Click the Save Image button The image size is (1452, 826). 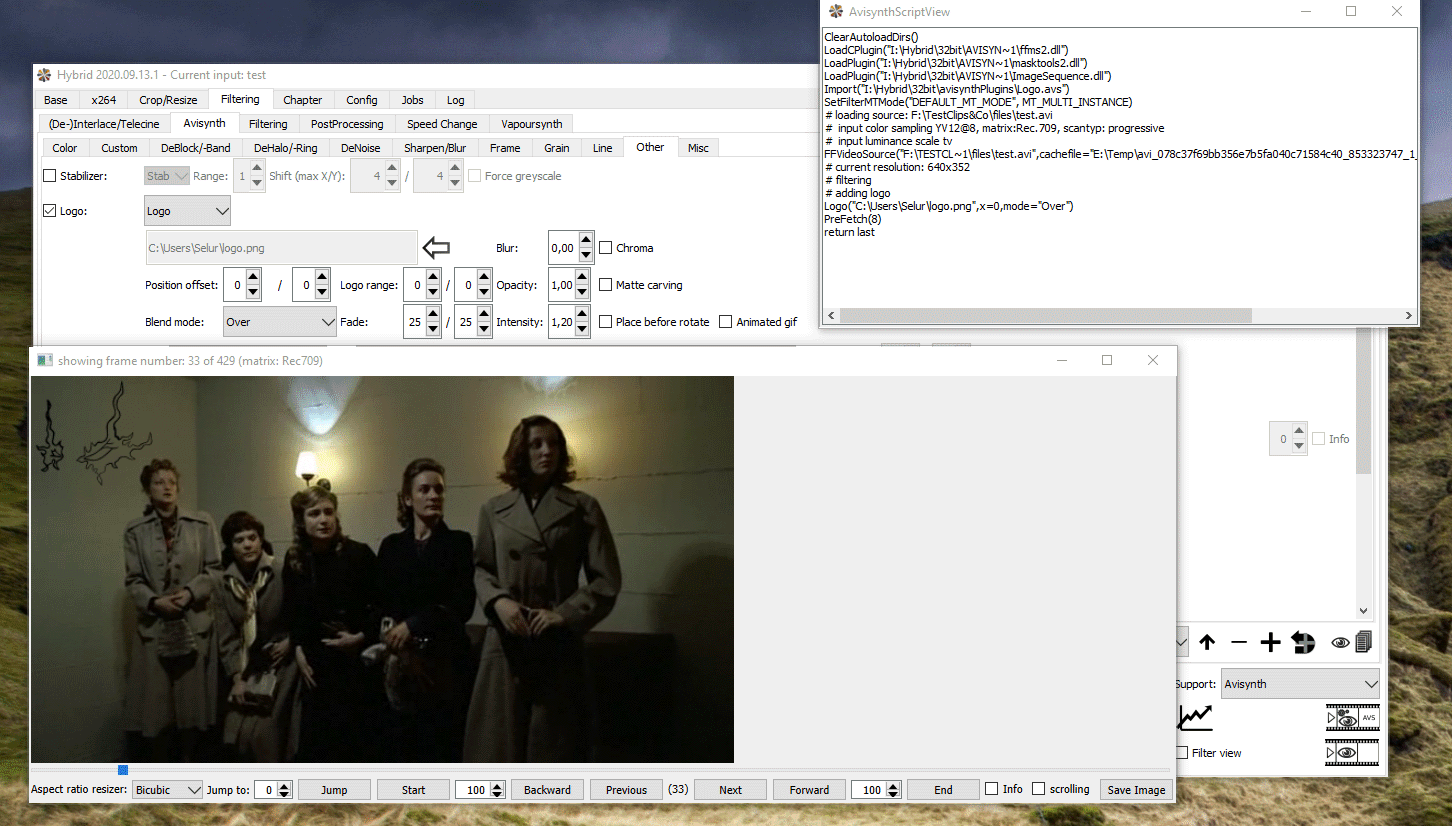point(1135,790)
